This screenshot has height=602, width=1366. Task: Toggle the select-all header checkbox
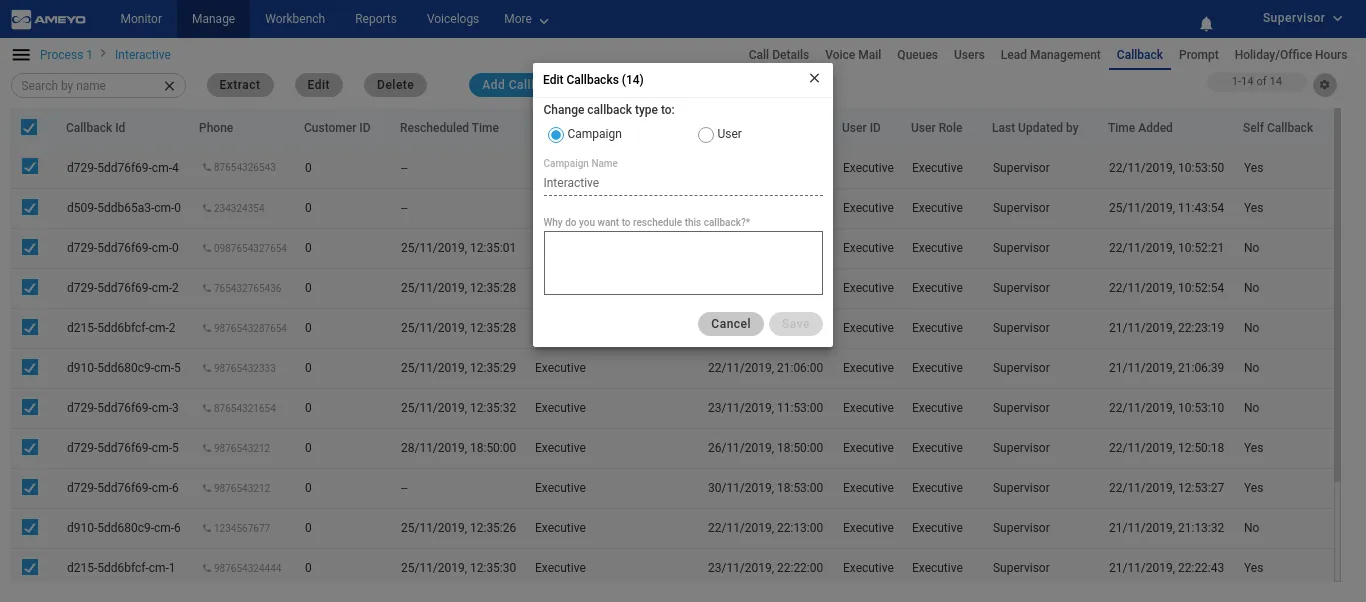(x=29, y=127)
